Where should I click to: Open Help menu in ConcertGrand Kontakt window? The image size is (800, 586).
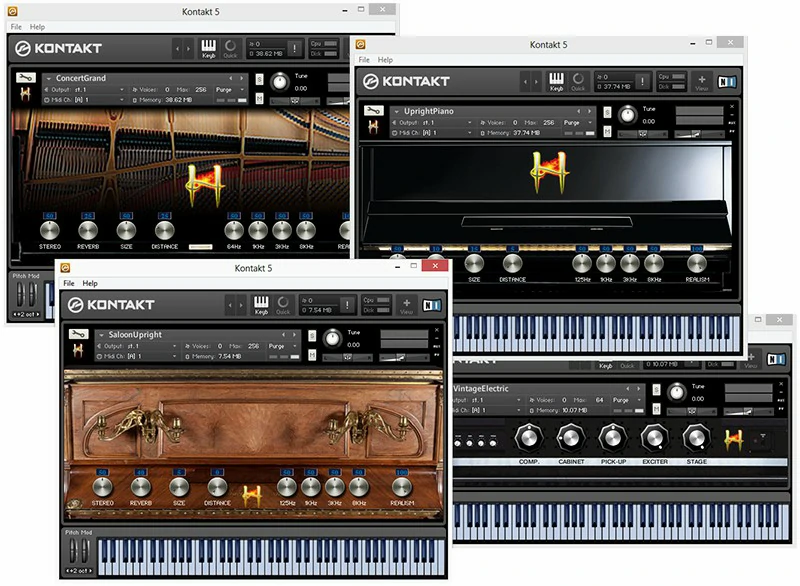pos(37,27)
